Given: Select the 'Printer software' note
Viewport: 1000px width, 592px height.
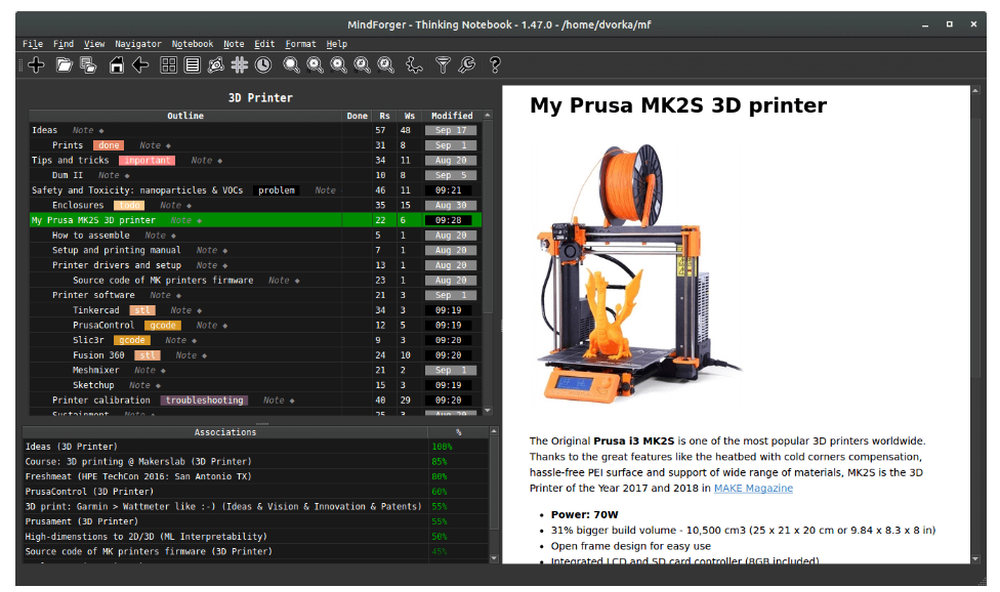Looking at the screenshot, I should pos(255,295).
